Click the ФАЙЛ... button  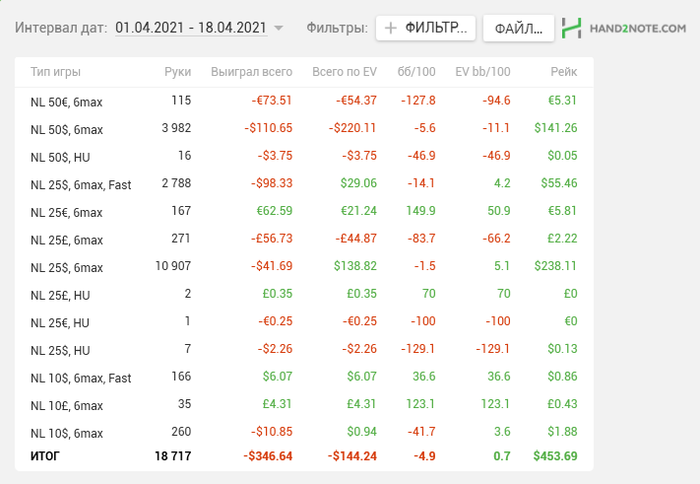518,28
